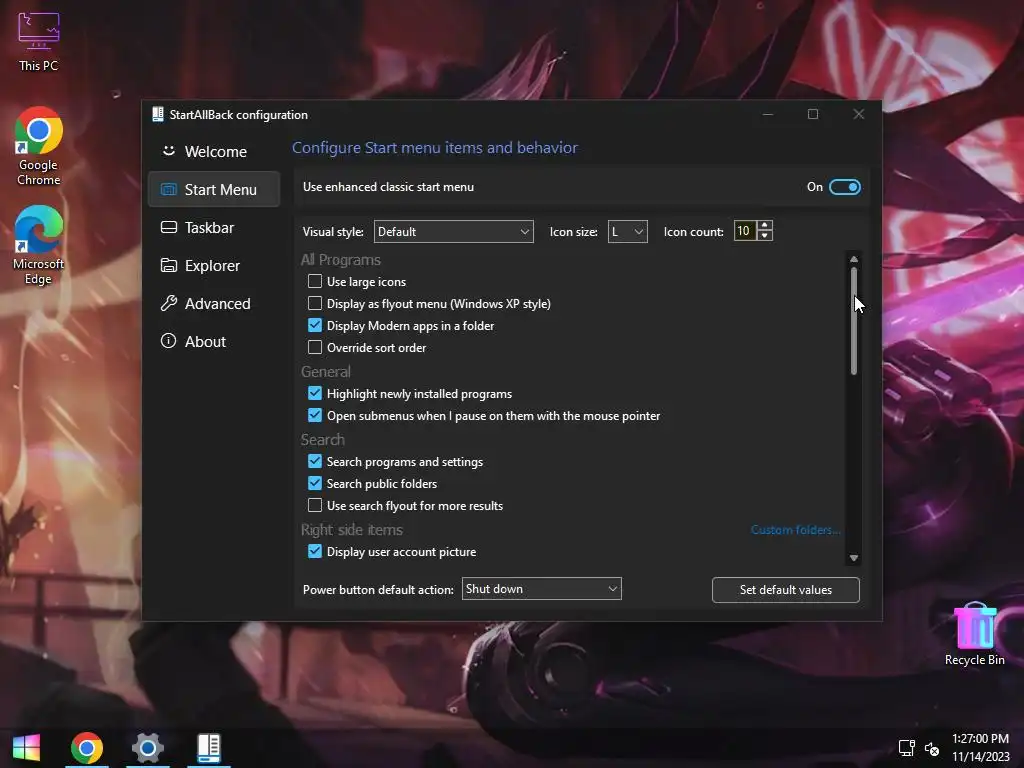This screenshot has width=1024, height=768.
Task: Click network status tray icon
Action: (906, 748)
